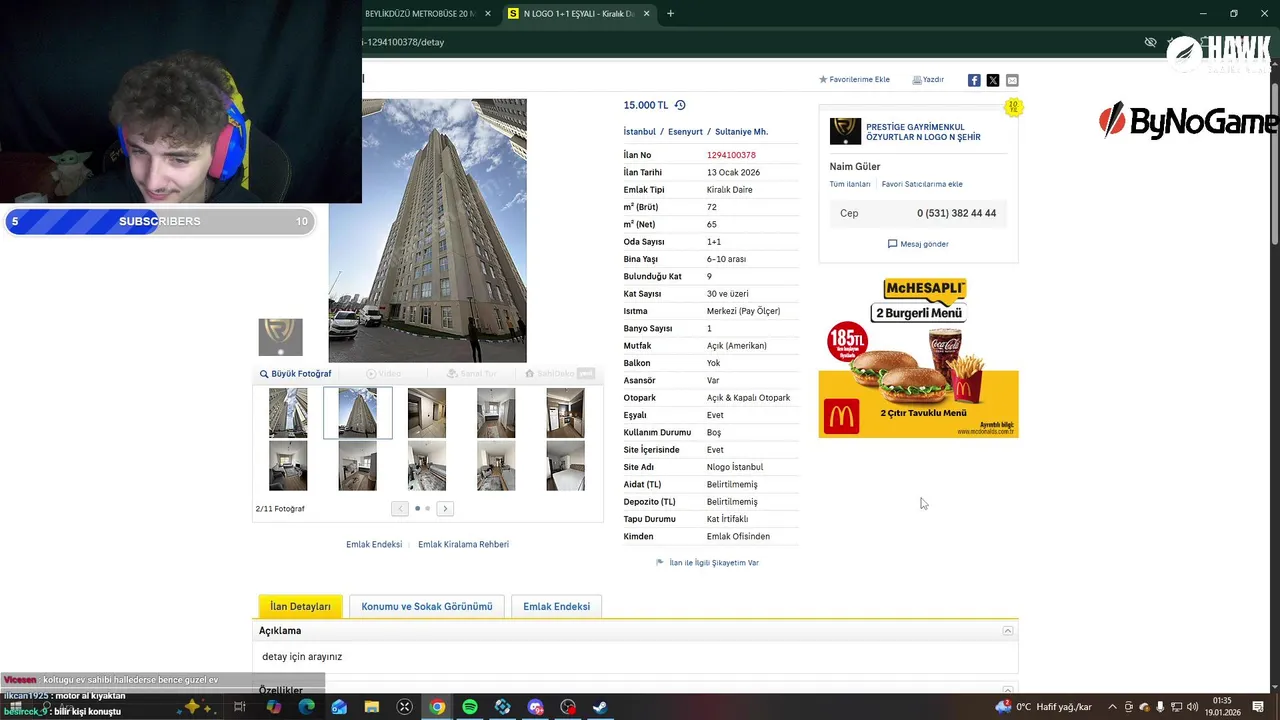
Task: Open Spotify from the taskbar
Action: [470, 707]
